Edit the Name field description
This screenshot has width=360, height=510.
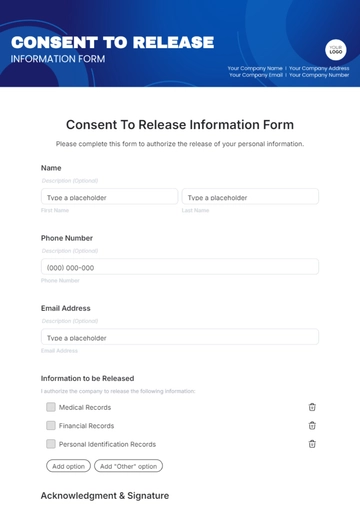point(70,181)
